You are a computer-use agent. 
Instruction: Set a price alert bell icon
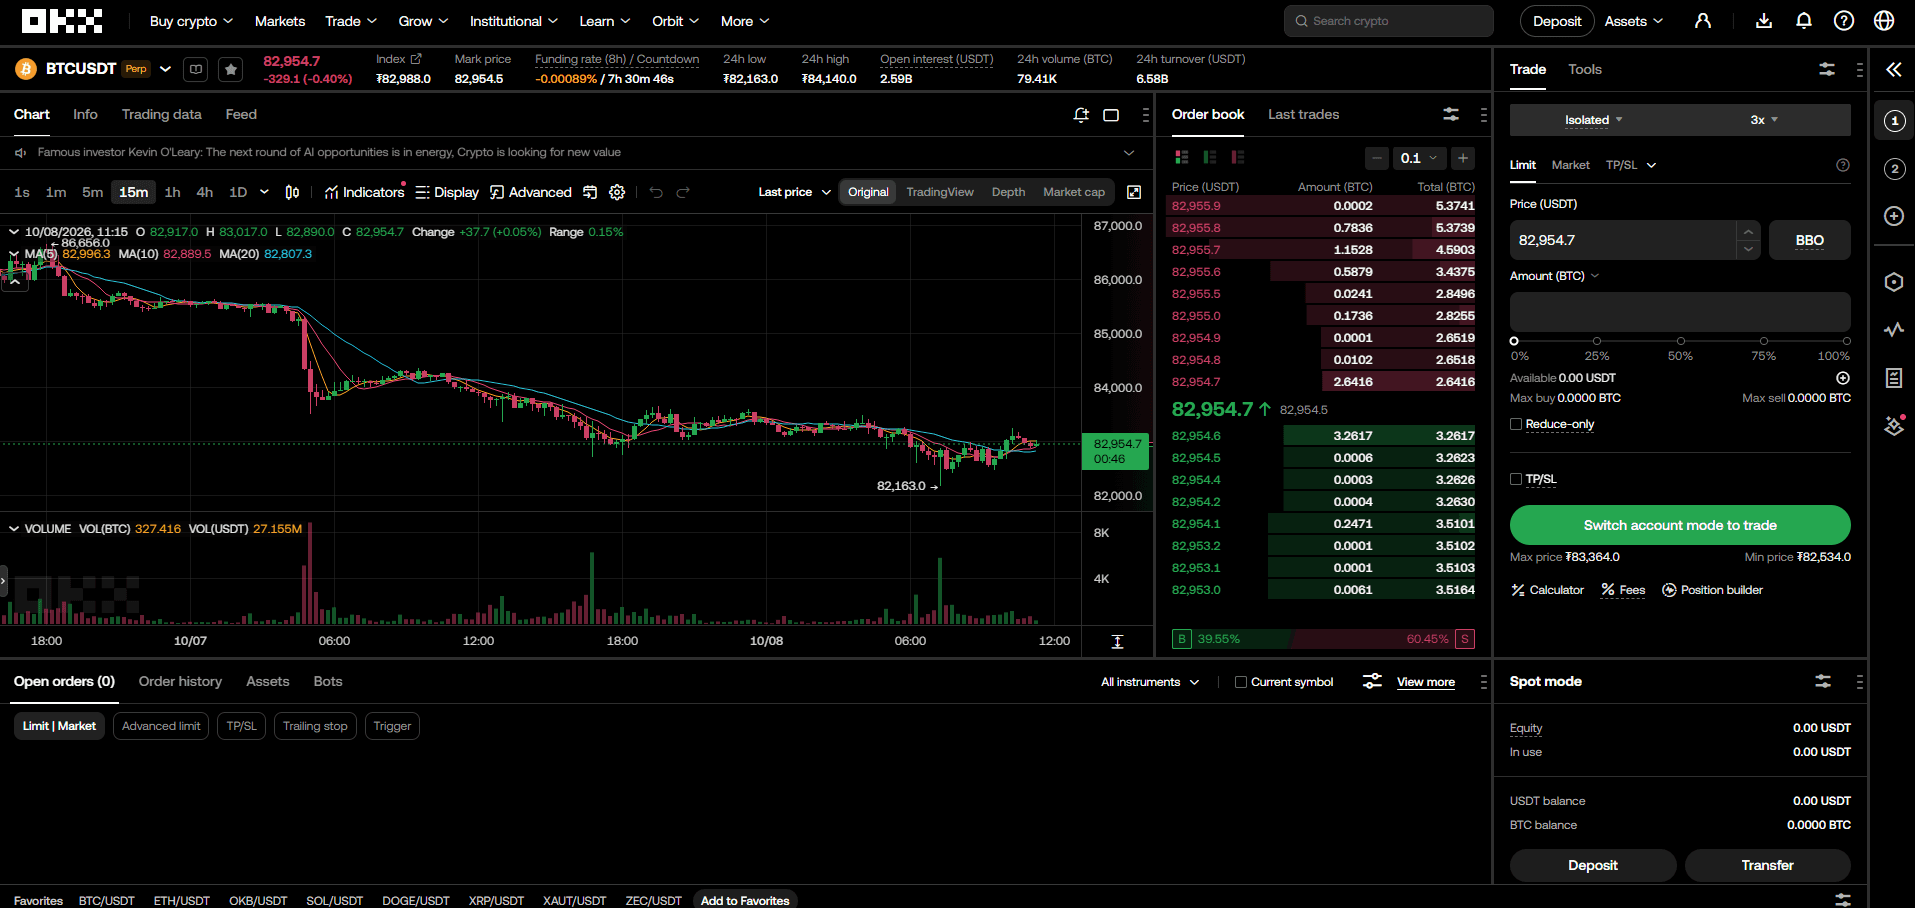coord(1081,115)
